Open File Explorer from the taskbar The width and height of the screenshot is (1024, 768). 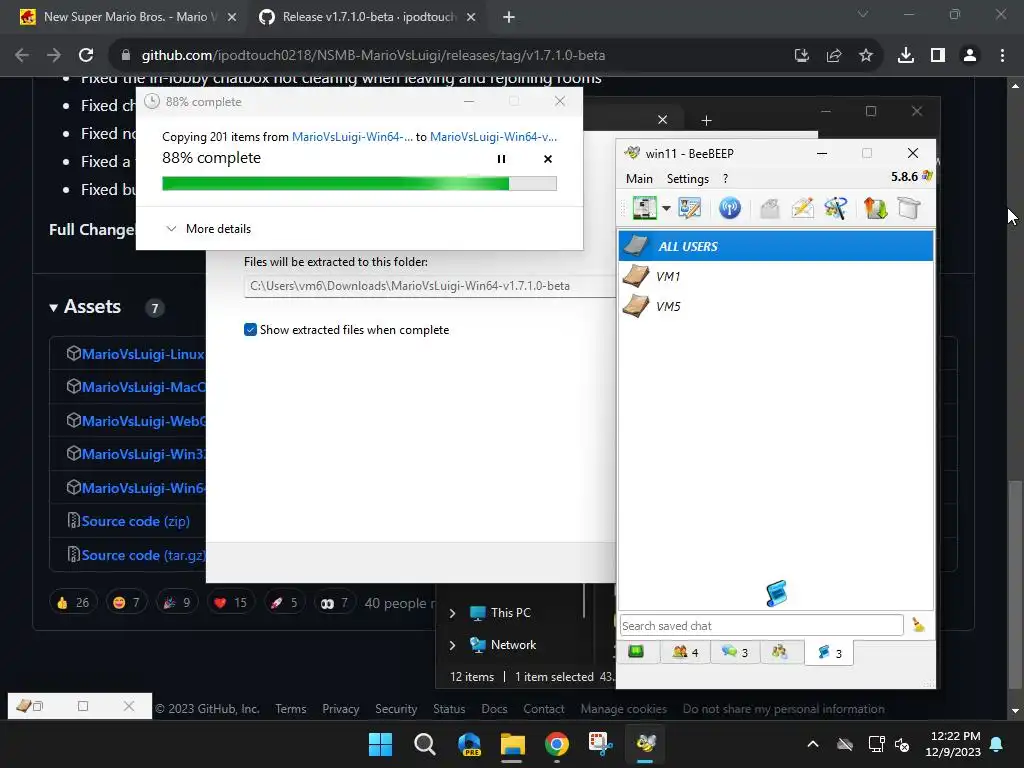click(x=513, y=744)
